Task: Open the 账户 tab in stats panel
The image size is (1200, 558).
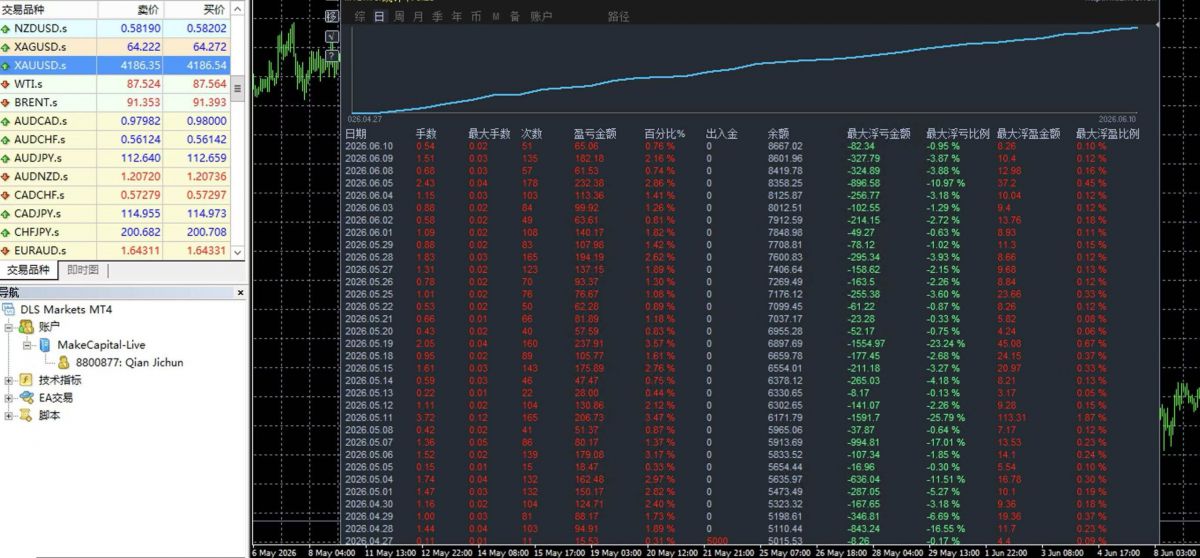Action: pyautogui.click(x=540, y=17)
